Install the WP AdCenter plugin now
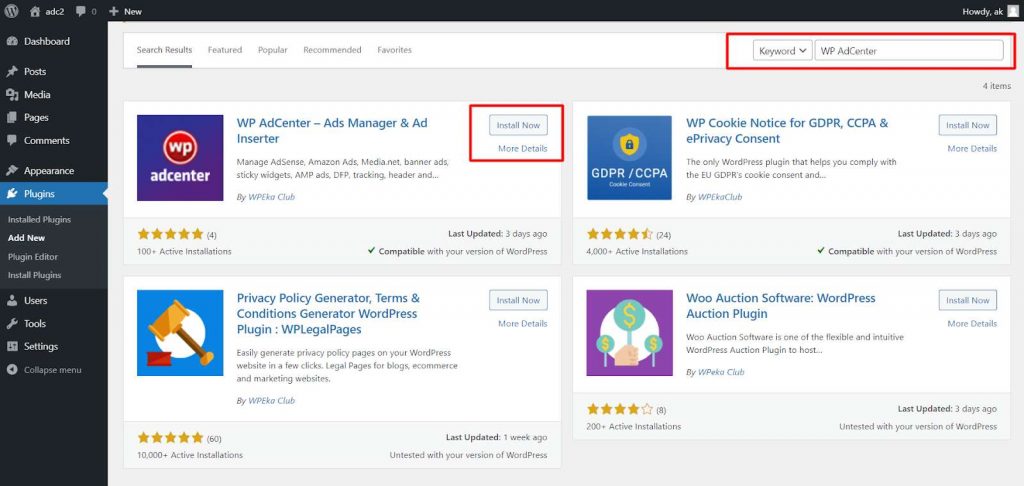 pyautogui.click(x=518, y=125)
